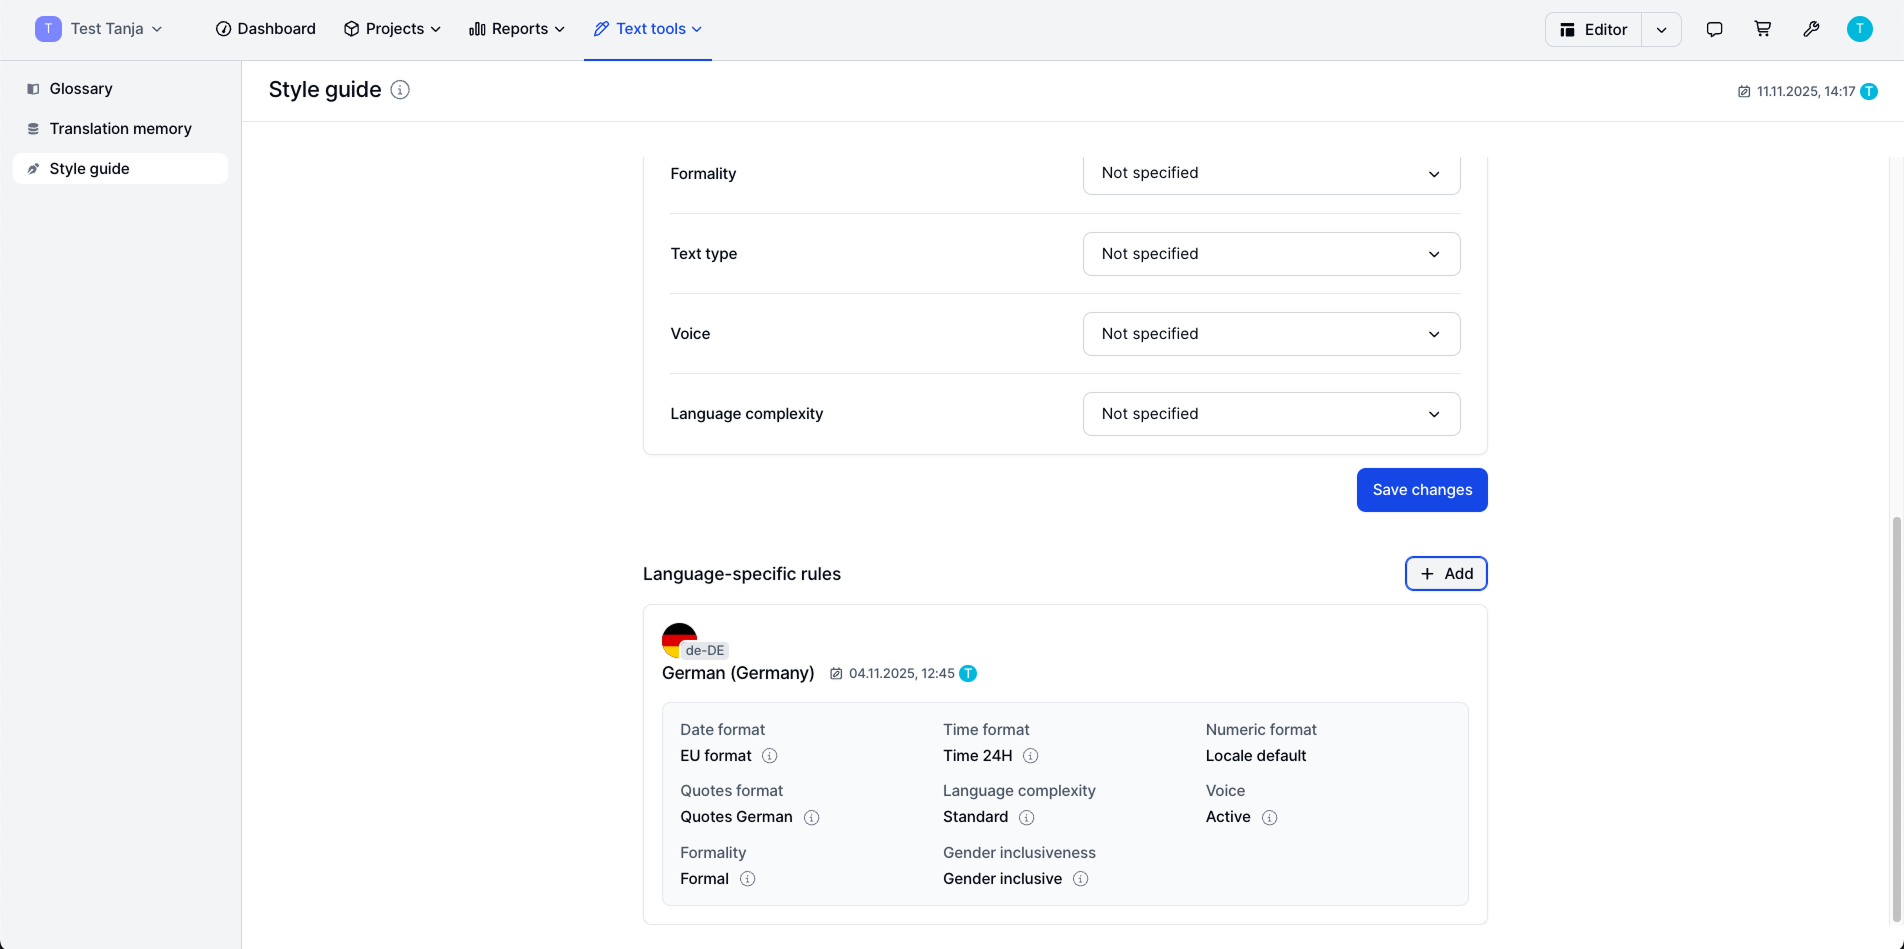The image size is (1904, 949).
Task: Click the Style guide info icon
Action: point(400,90)
